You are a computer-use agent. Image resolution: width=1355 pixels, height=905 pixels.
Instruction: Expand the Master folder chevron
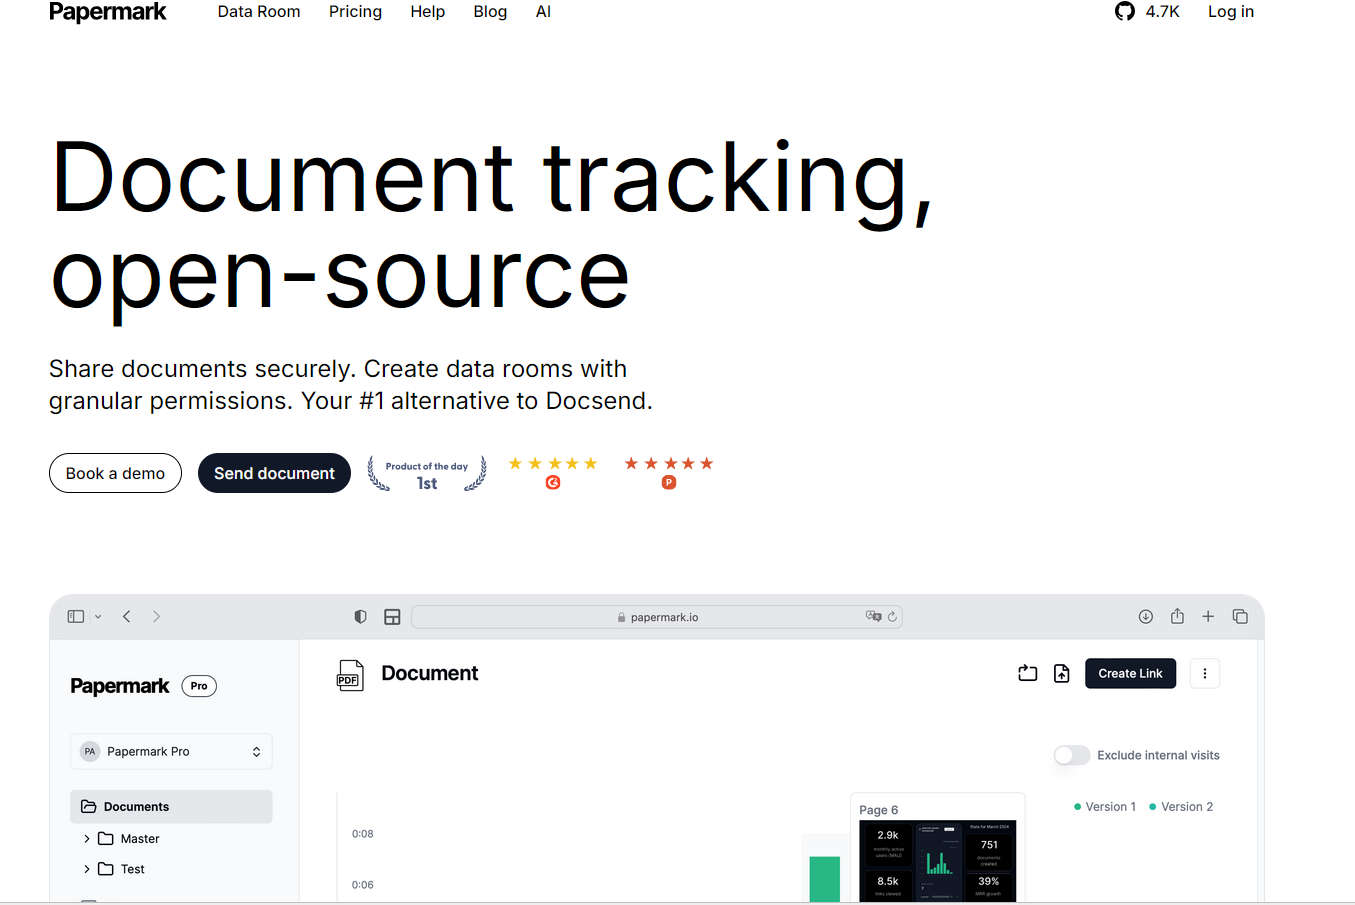(x=87, y=839)
